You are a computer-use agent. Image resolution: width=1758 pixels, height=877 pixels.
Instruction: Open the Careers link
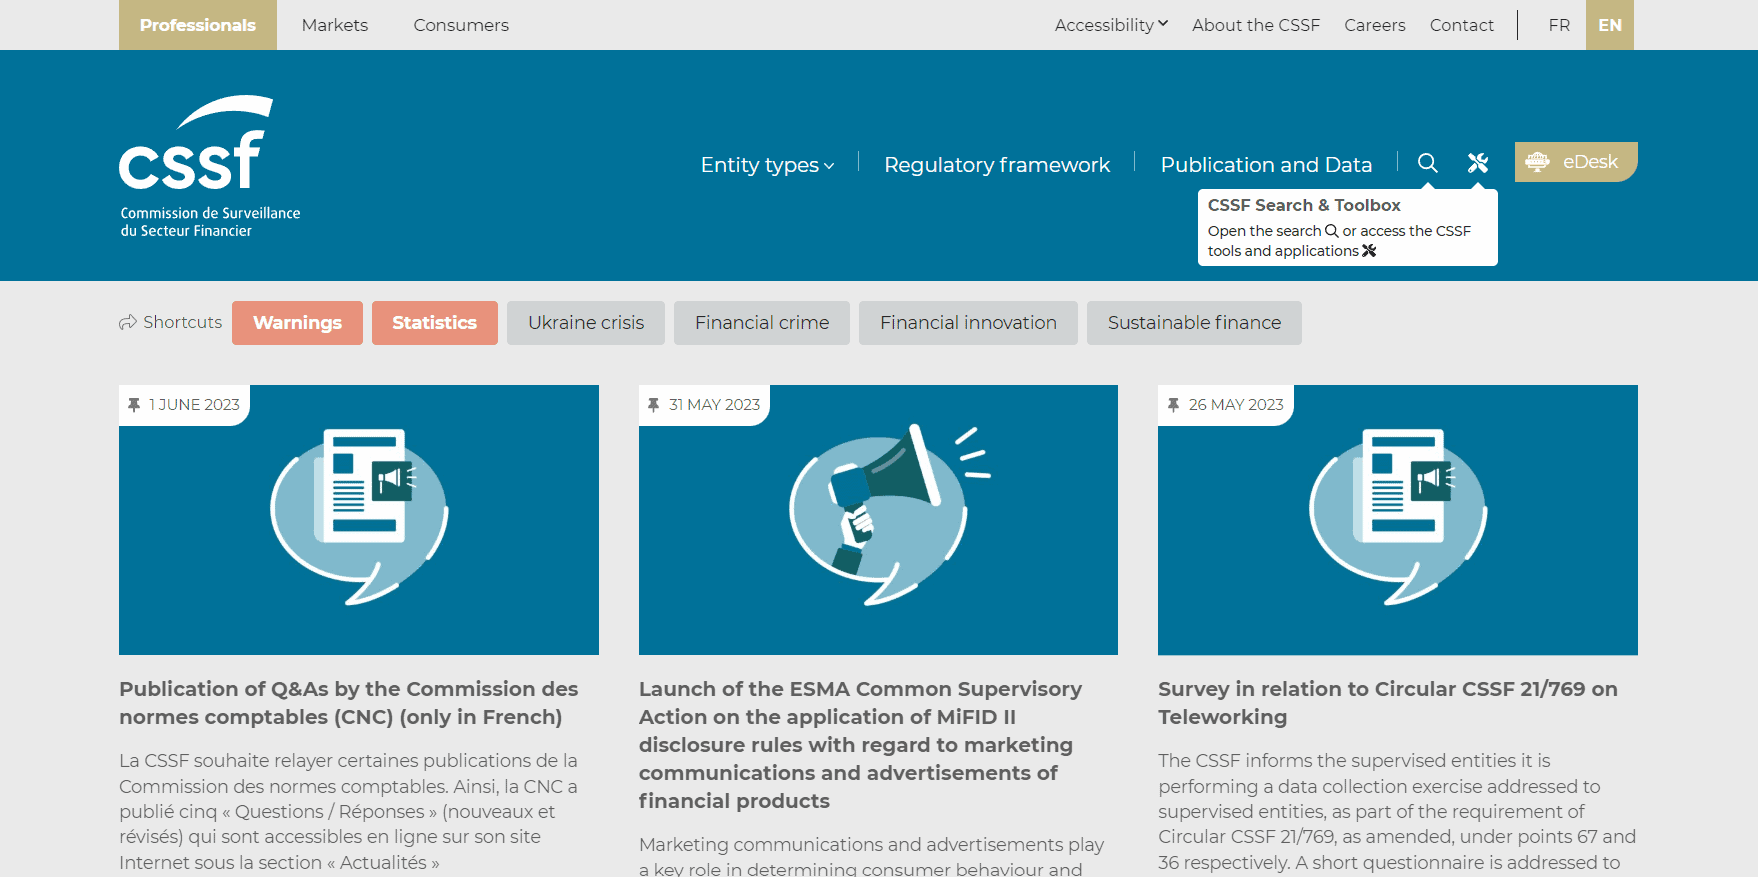pyautogui.click(x=1375, y=25)
